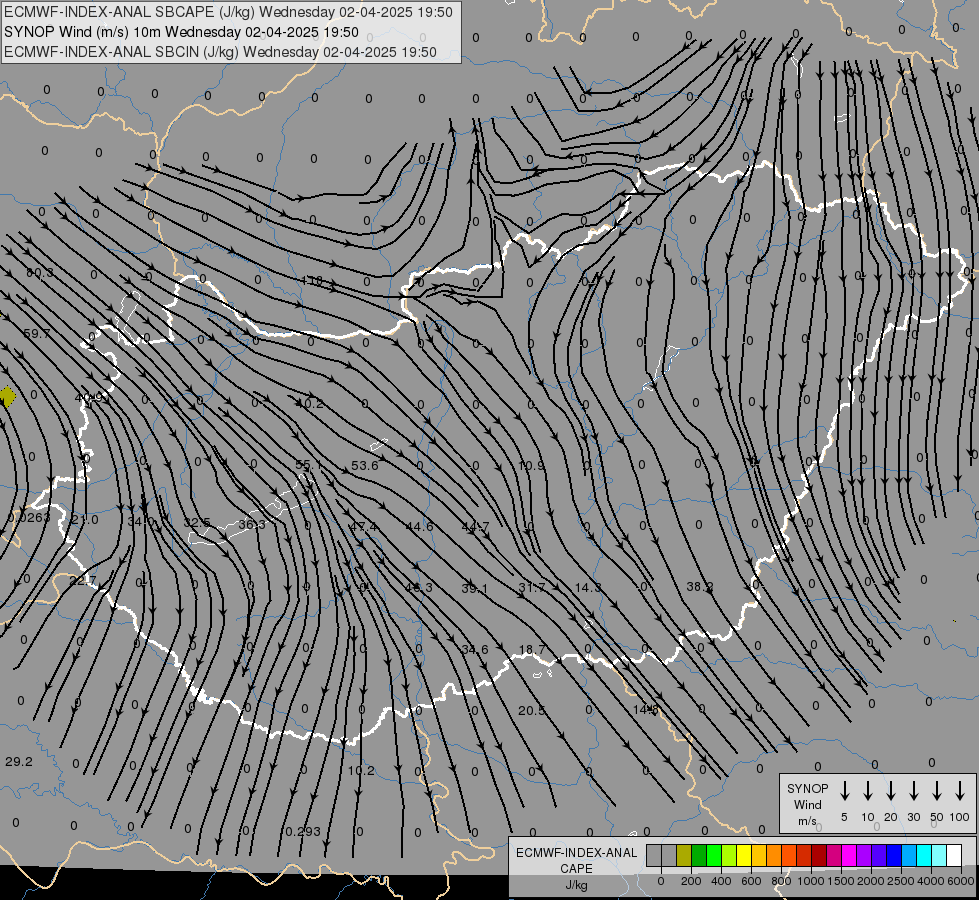Click the 0.293 value near map bottom

click(303, 832)
